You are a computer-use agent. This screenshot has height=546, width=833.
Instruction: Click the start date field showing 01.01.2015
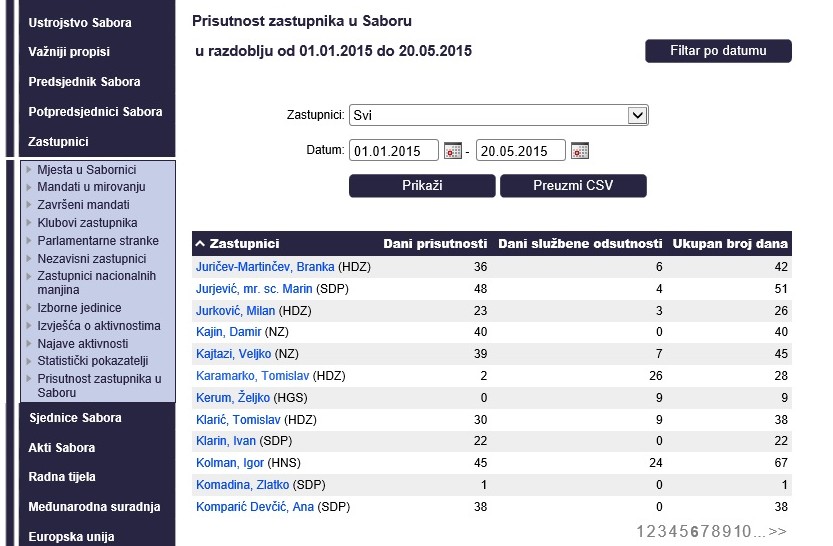[394, 150]
